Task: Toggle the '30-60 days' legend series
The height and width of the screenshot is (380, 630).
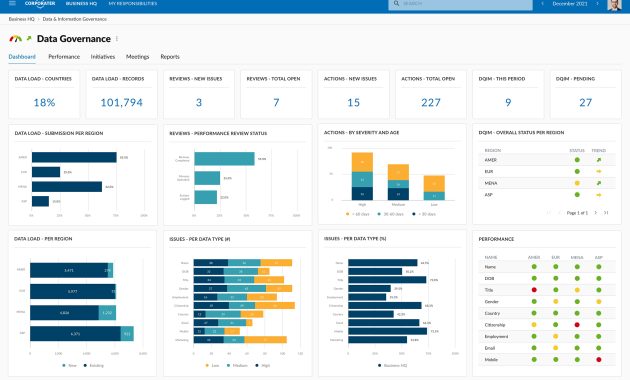Action: 391,214
